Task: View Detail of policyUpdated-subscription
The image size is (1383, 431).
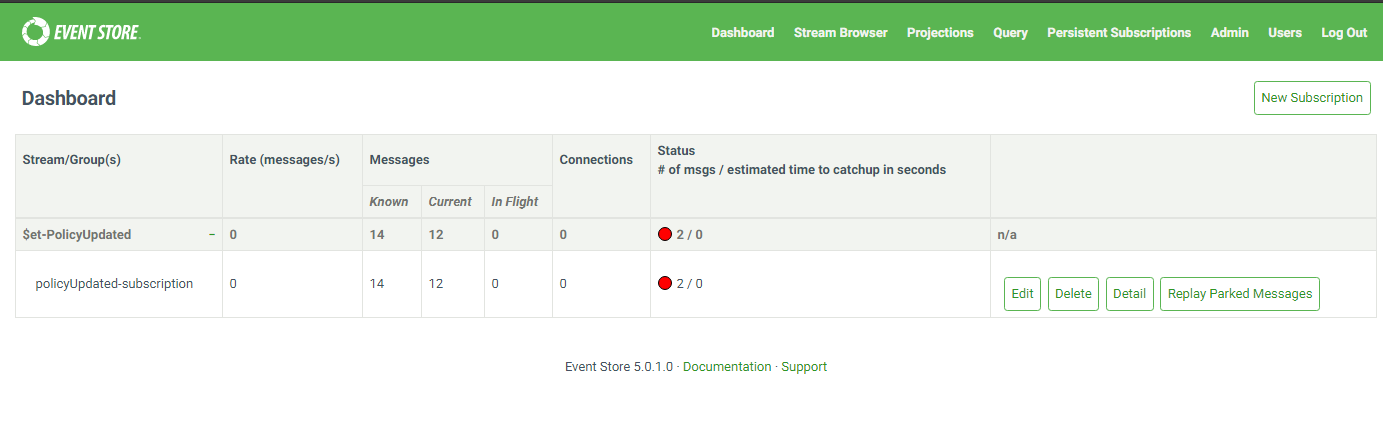Action: coord(1129,294)
